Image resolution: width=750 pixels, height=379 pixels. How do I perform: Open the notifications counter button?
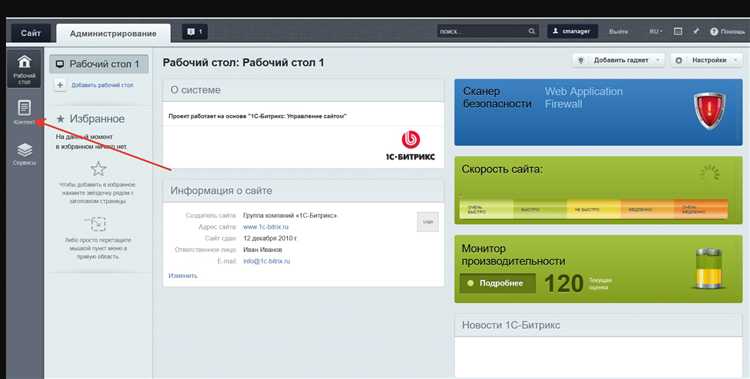(x=195, y=32)
